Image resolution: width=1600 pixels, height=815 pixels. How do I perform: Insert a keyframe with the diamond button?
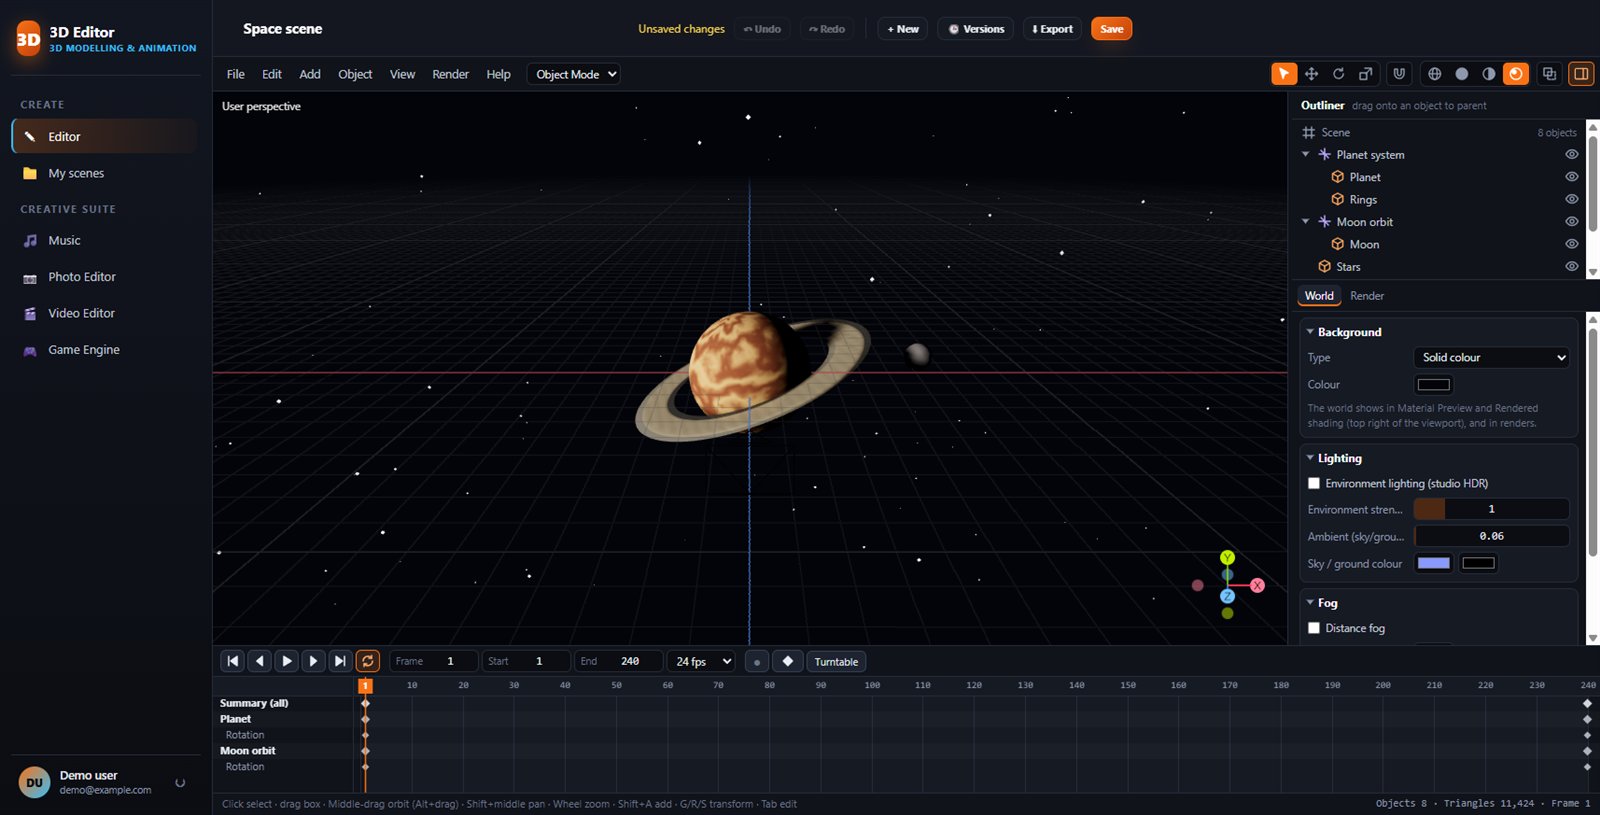pos(788,661)
